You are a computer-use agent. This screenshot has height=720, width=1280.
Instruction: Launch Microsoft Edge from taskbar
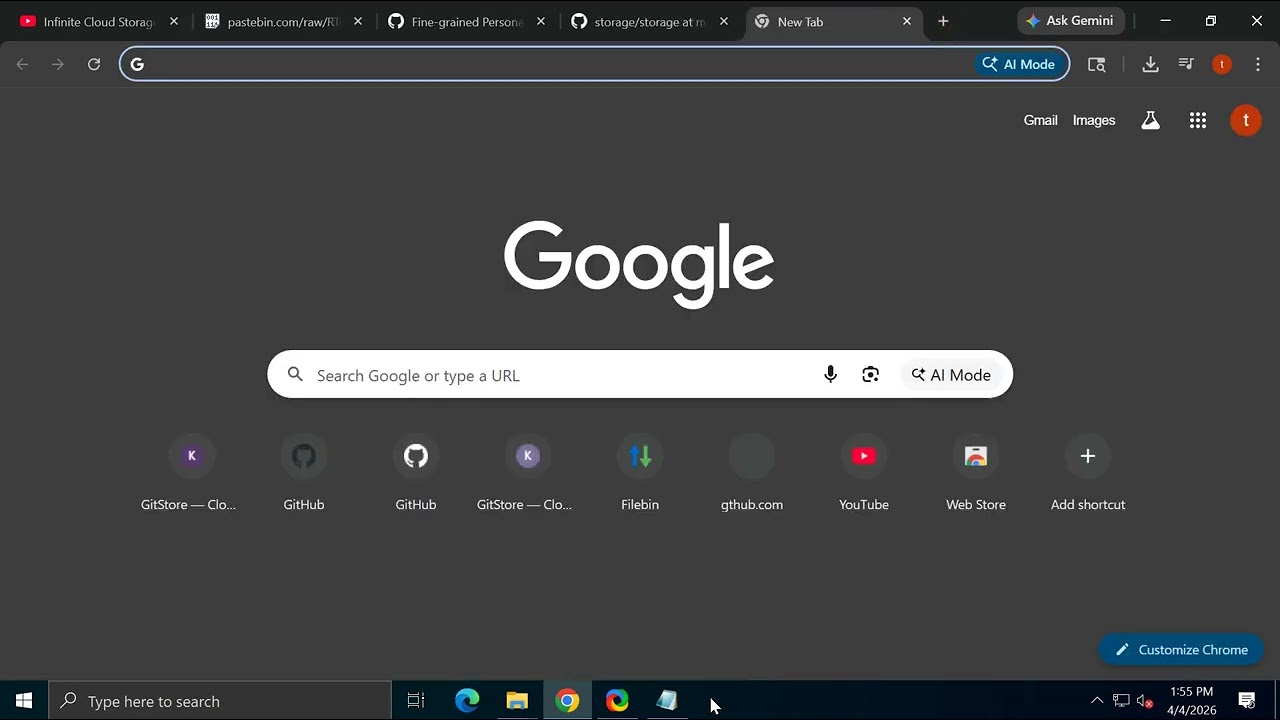(x=467, y=701)
